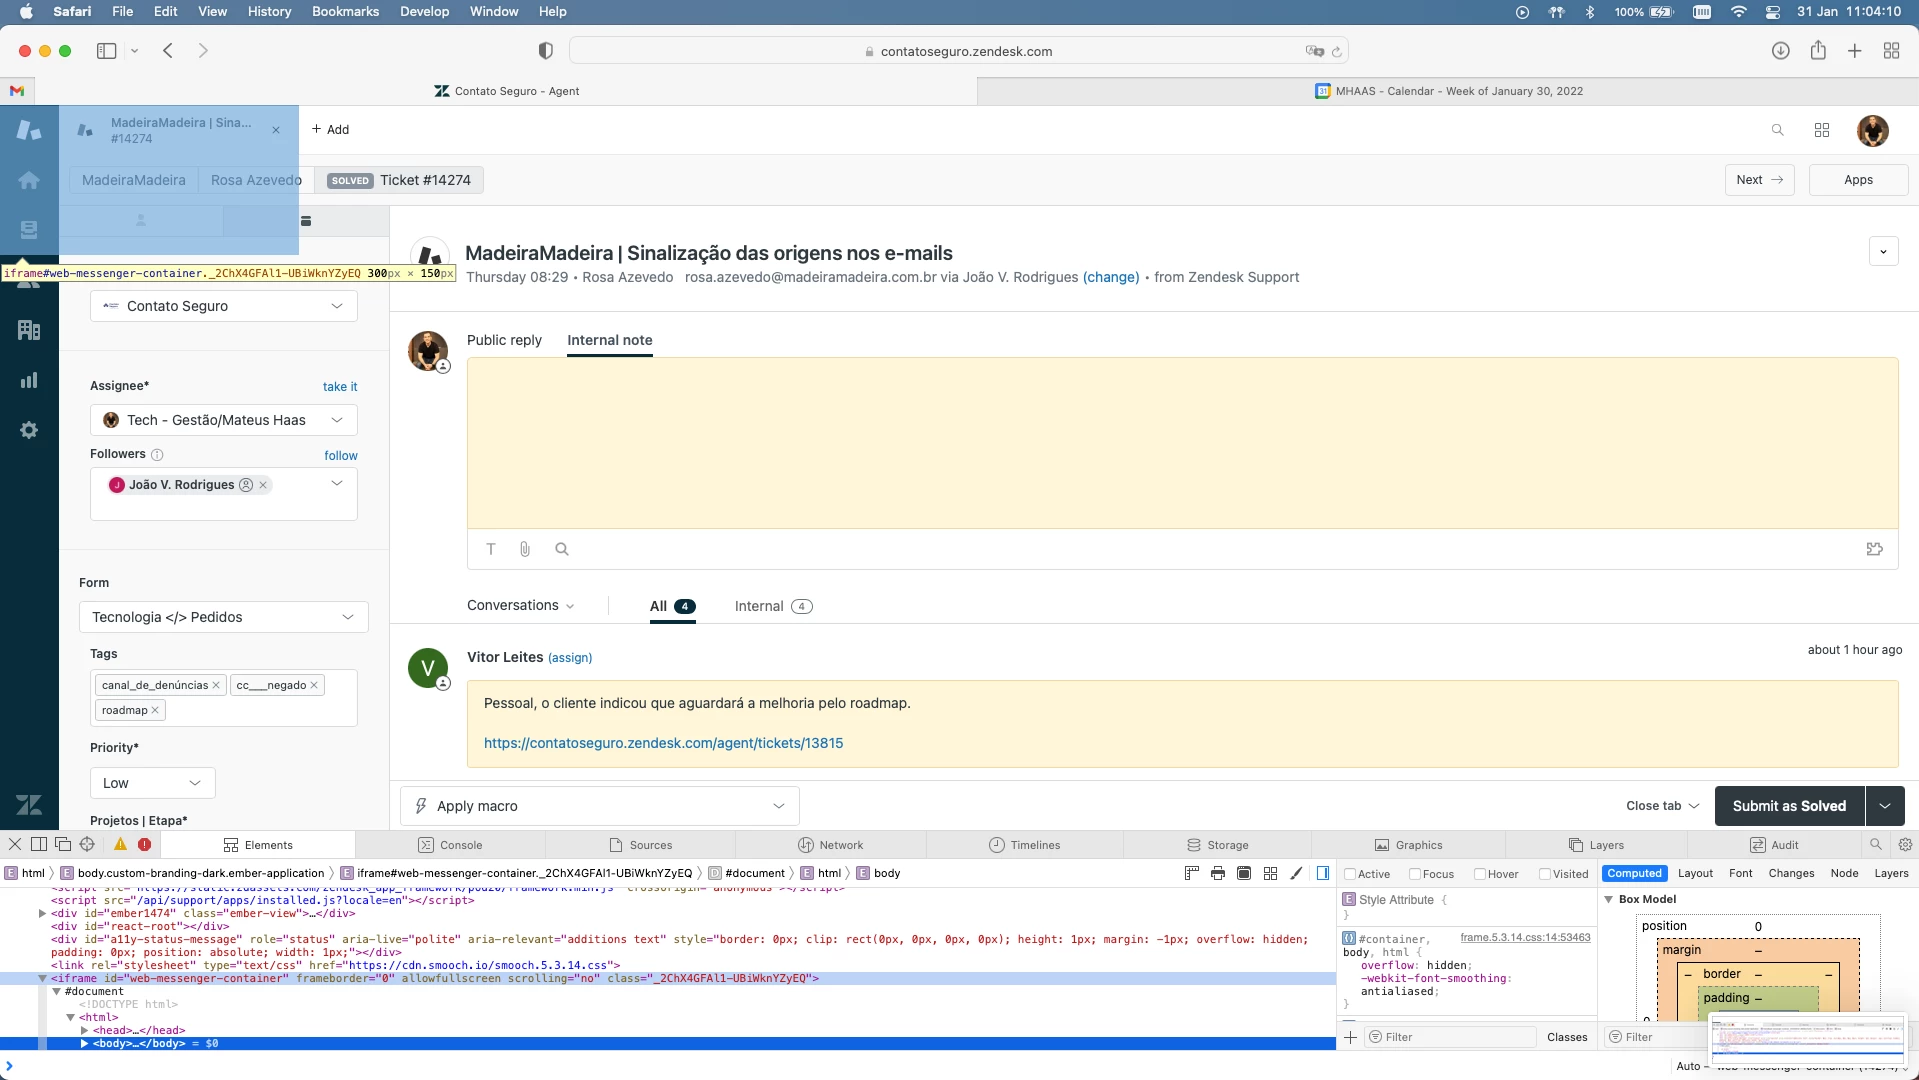Toggle the Focus pseudo-class checkbox
The width and height of the screenshot is (1919, 1080).
(x=1415, y=874)
